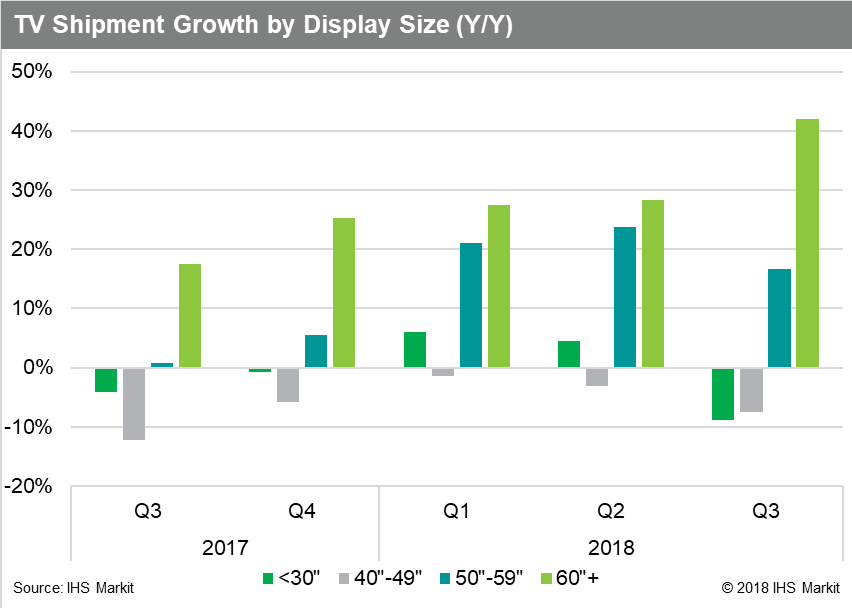
Task: Click the 2018 year label on axis
Action: click(x=611, y=548)
